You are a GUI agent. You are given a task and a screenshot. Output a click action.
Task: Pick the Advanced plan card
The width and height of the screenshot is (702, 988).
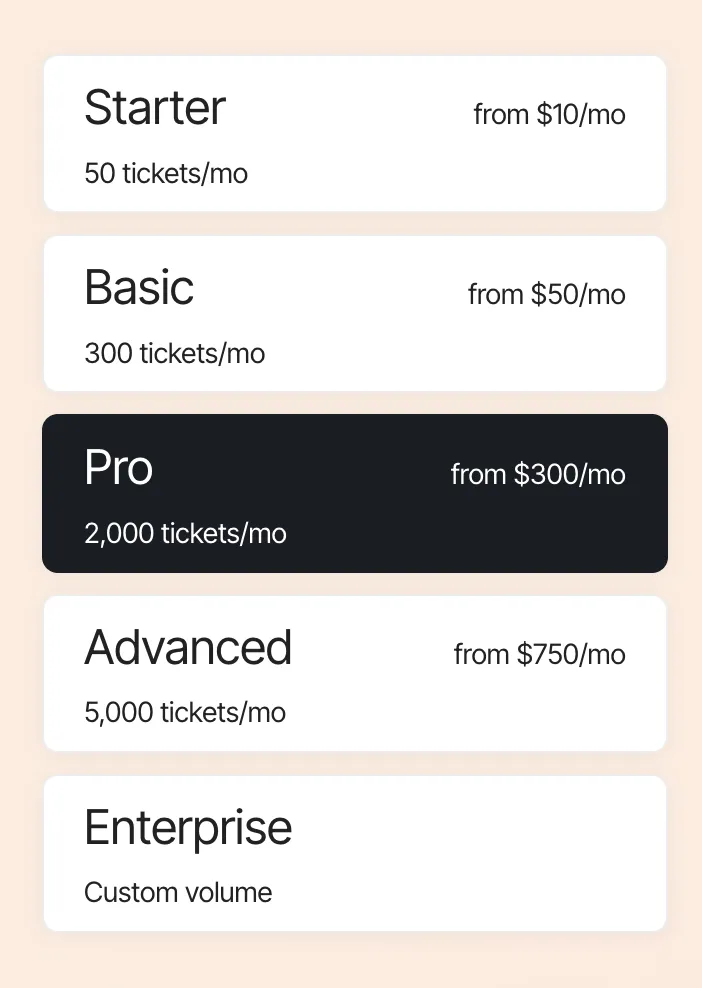coord(355,674)
